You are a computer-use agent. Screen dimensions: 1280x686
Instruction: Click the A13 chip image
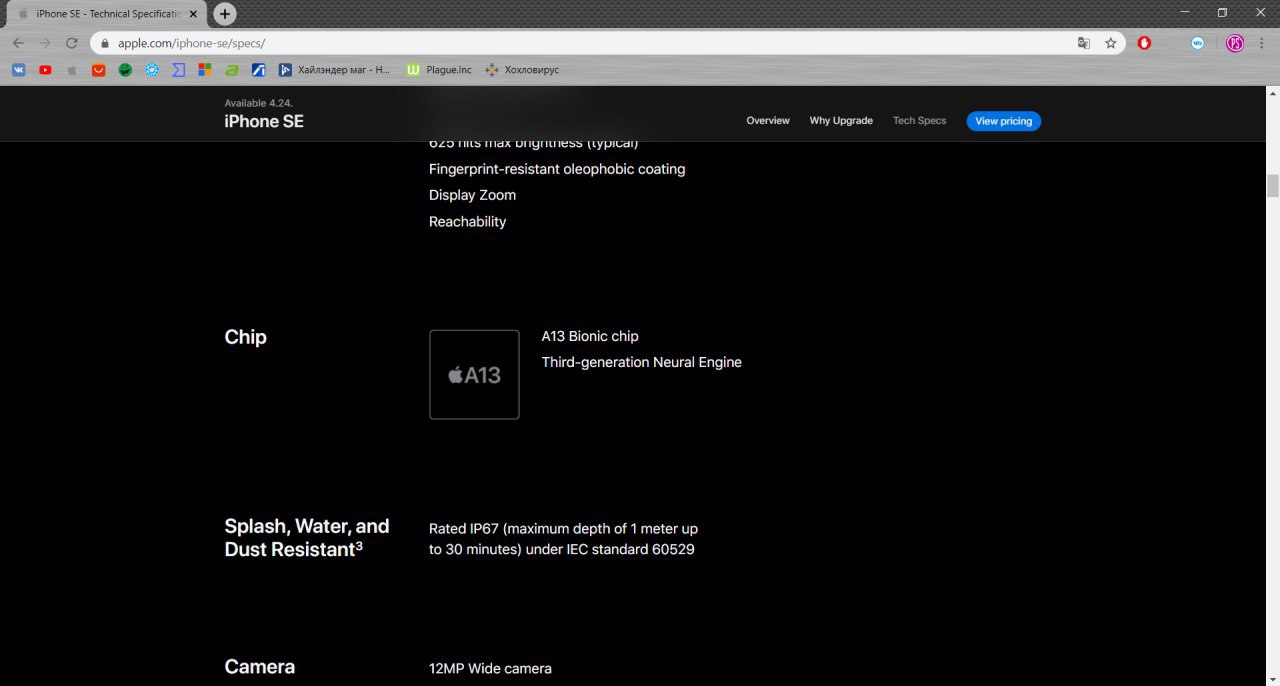click(474, 375)
